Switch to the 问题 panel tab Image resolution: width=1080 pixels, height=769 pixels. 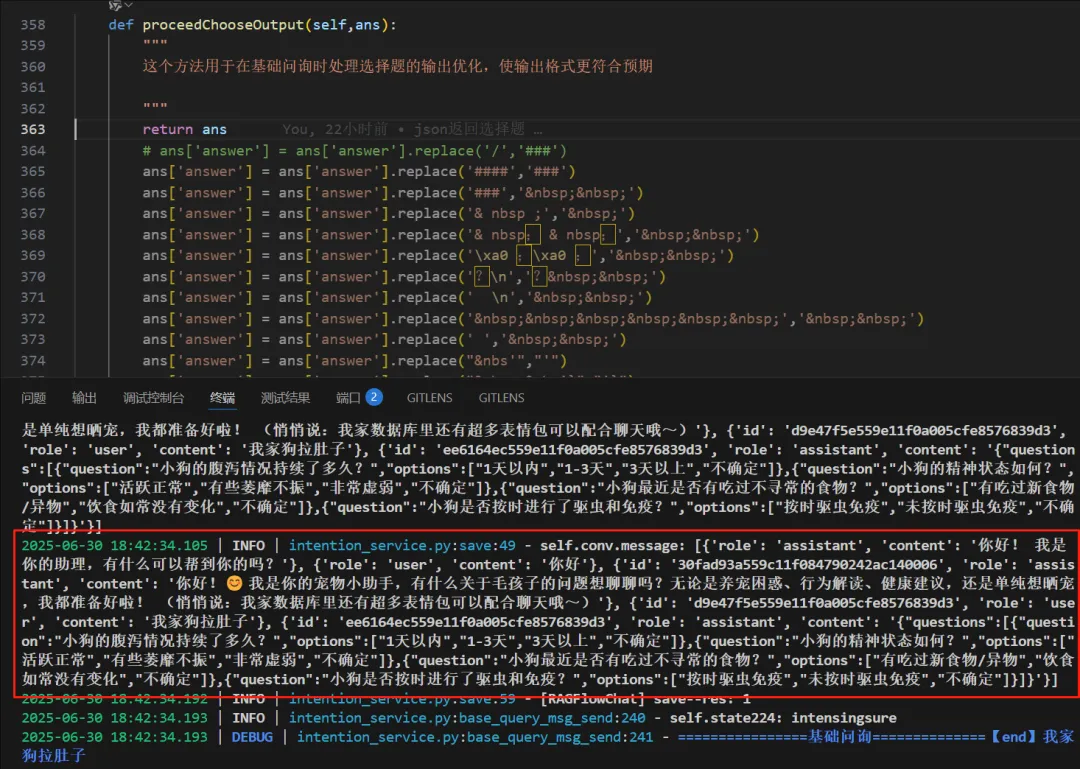33,398
